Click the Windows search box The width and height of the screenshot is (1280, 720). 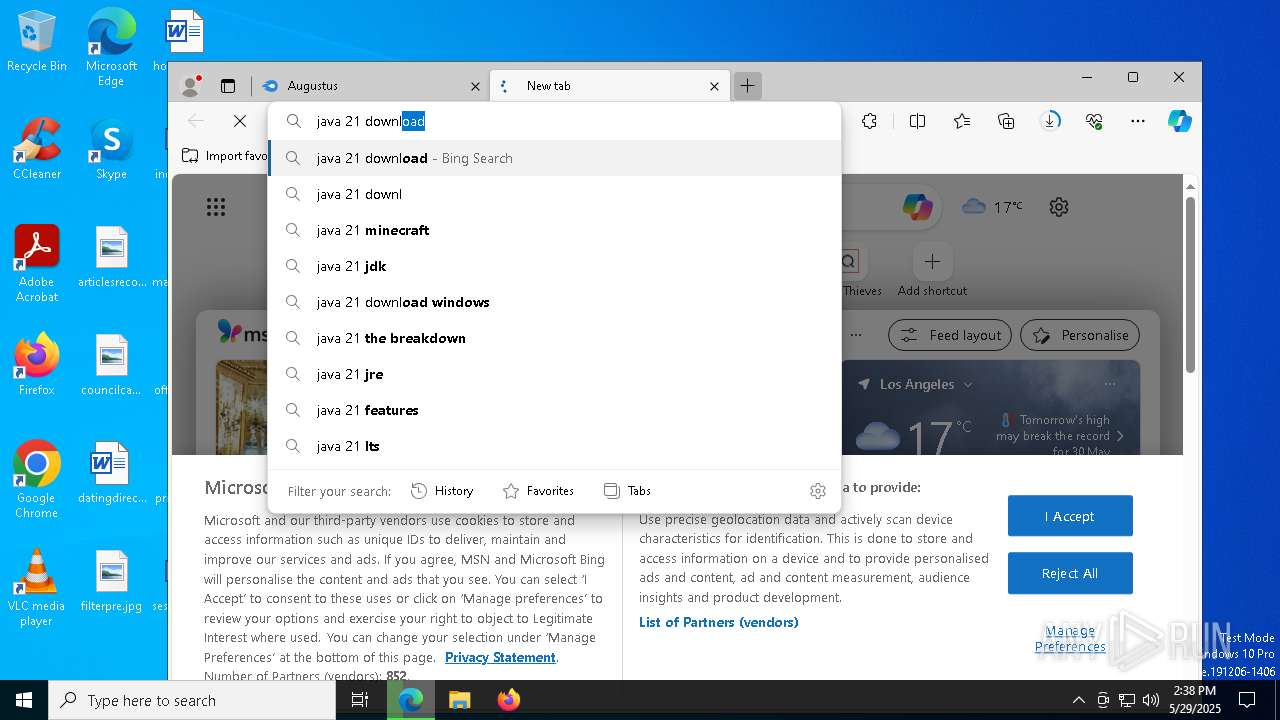pos(192,700)
